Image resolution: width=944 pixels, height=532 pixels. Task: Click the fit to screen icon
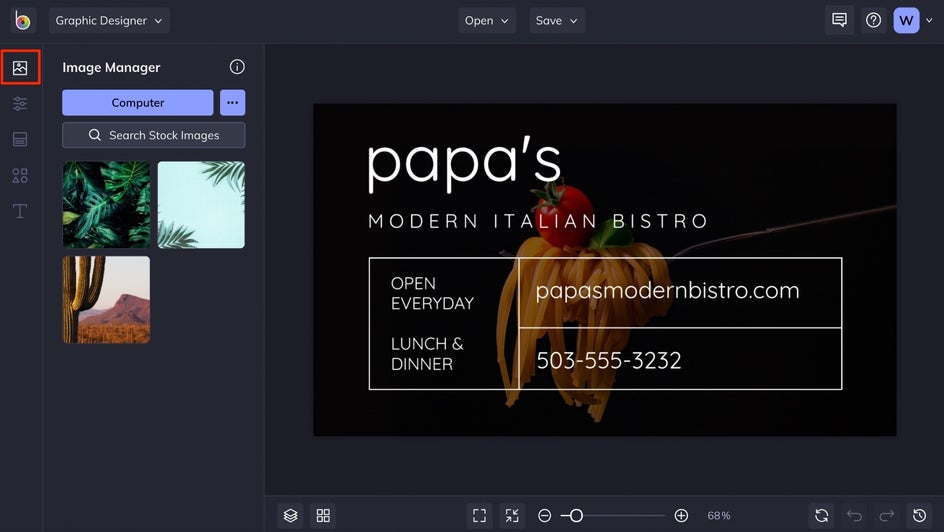pyautogui.click(x=479, y=515)
